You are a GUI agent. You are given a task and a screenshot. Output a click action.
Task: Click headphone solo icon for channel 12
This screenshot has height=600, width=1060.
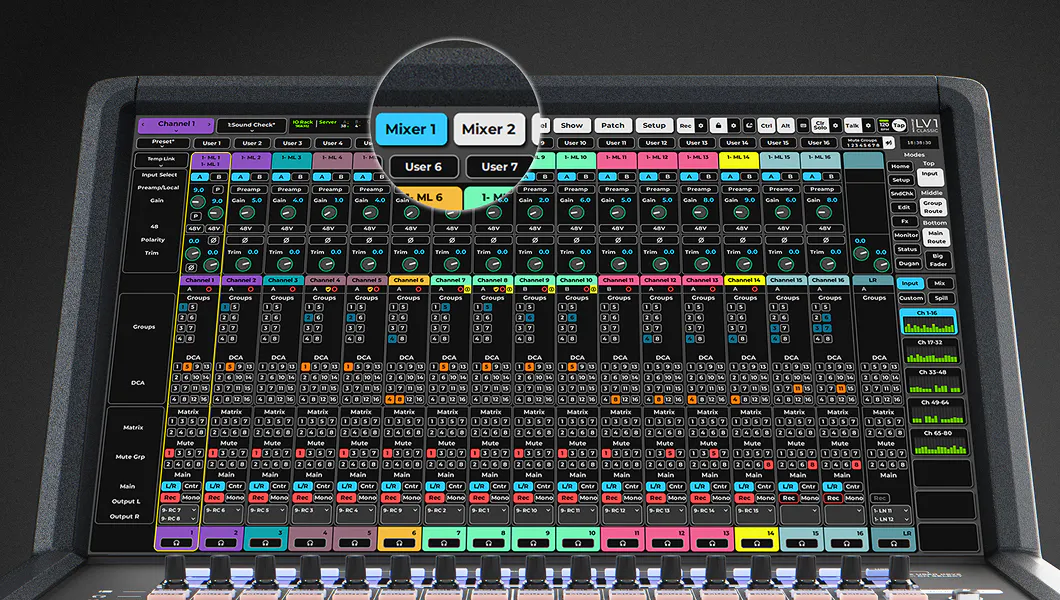667,543
